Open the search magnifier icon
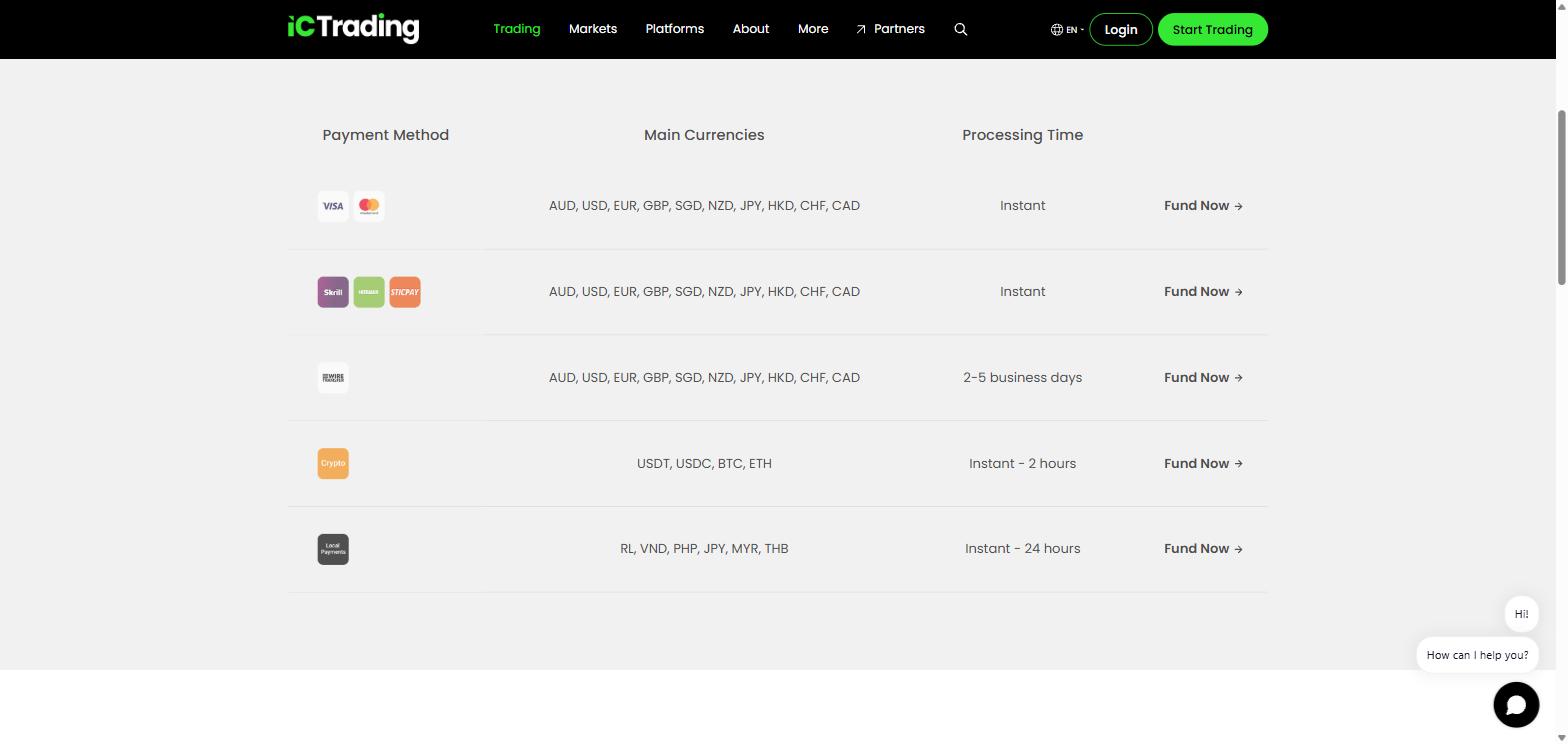1568x744 pixels. [x=961, y=29]
